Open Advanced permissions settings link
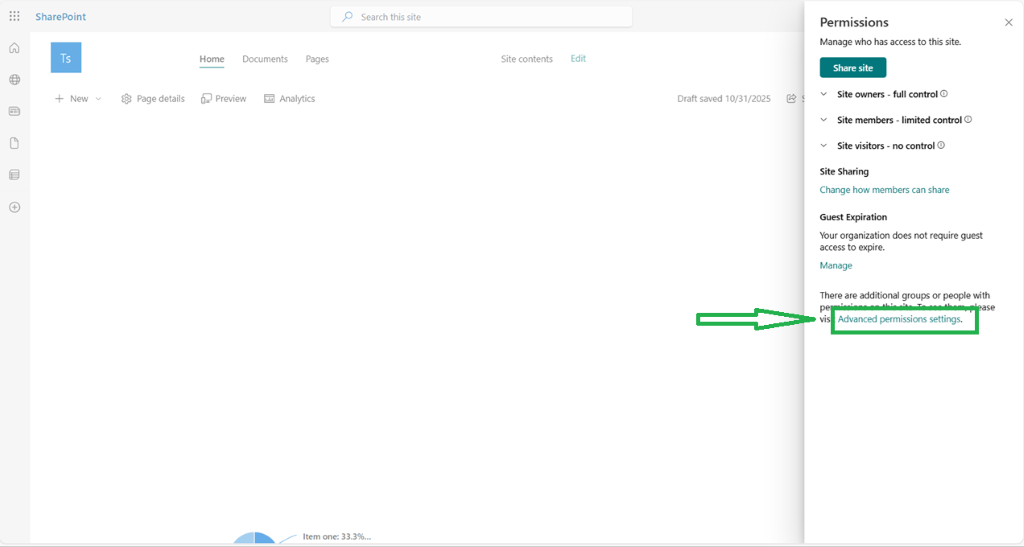The width and height of the screenshot is (1024, 547). coord(899,319)
